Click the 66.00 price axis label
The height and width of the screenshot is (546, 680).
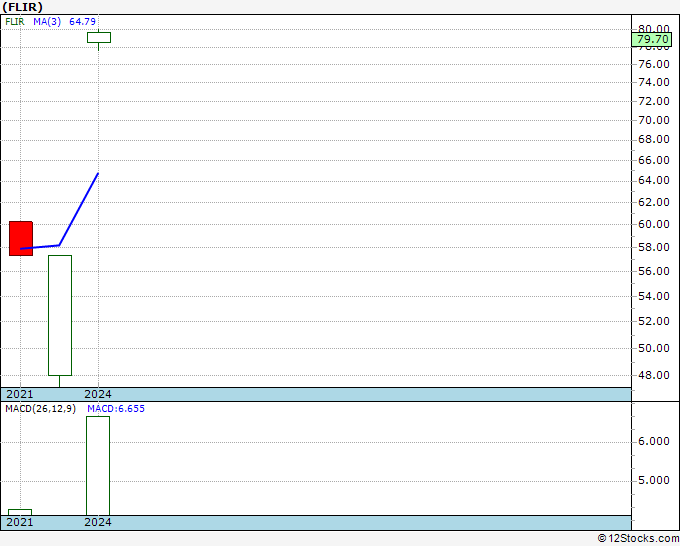654,160
